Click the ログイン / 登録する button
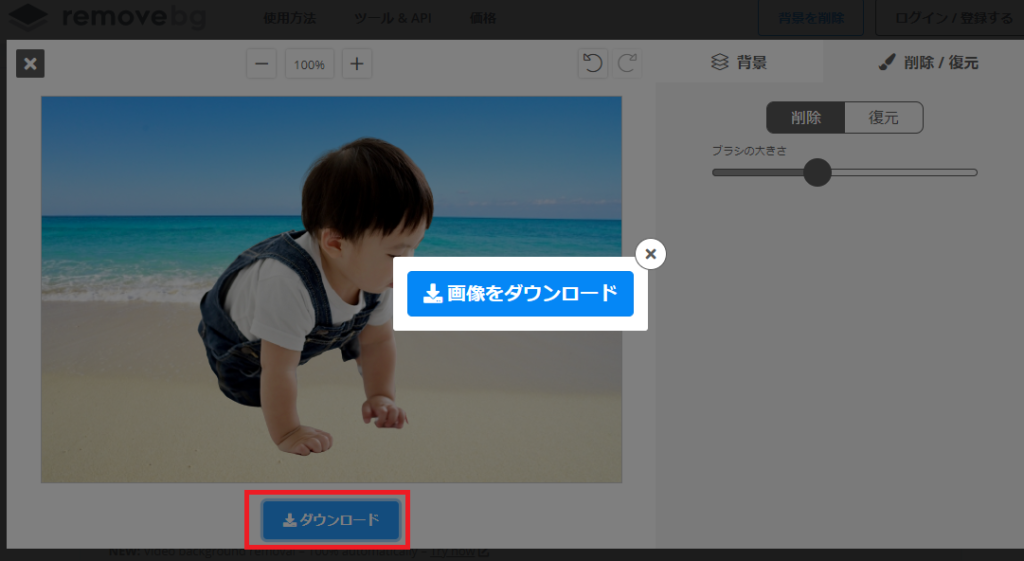 pyautogui.click(x=953, y=18)
